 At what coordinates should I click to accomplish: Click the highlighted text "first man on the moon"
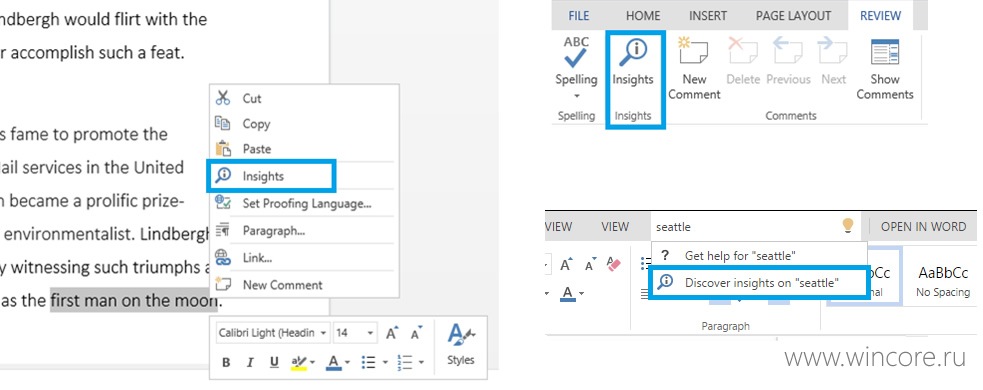pos(134,301)
